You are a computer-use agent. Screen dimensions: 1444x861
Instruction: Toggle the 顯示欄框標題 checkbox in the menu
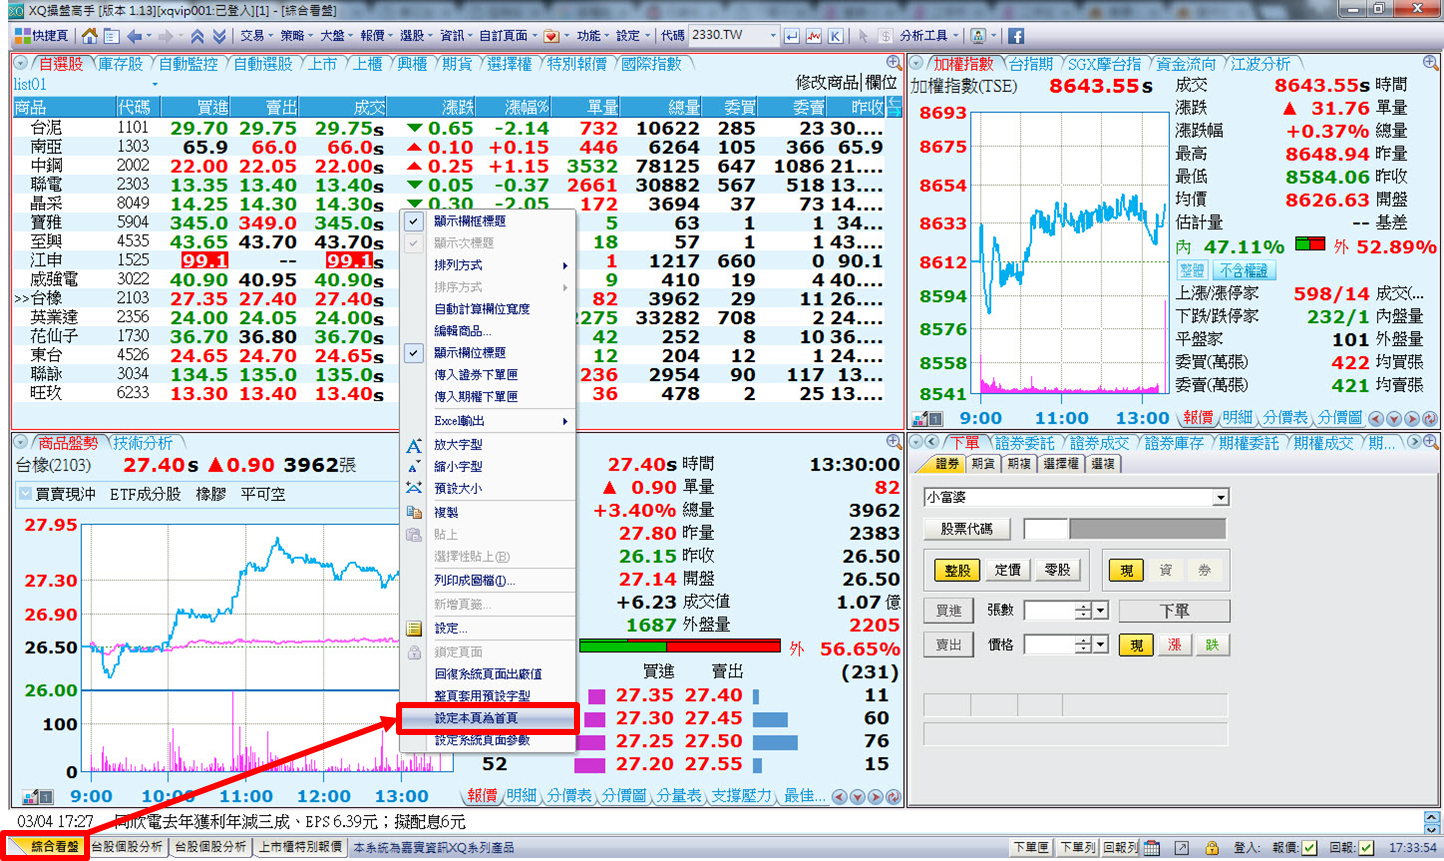(413, 221)
